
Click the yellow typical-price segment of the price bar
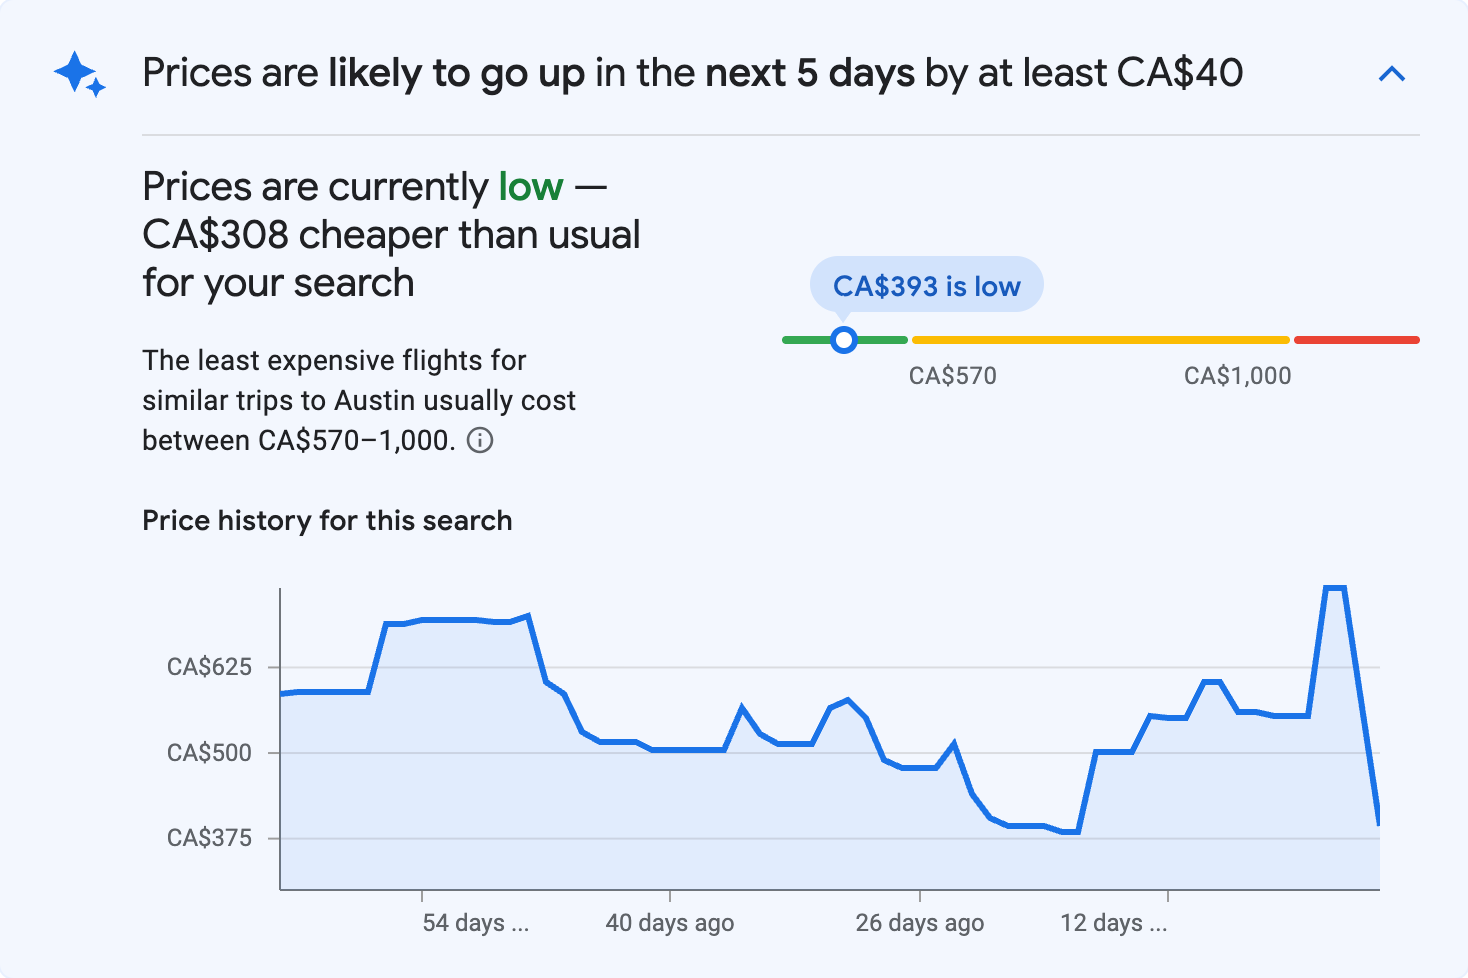[x=1100, y=340]
